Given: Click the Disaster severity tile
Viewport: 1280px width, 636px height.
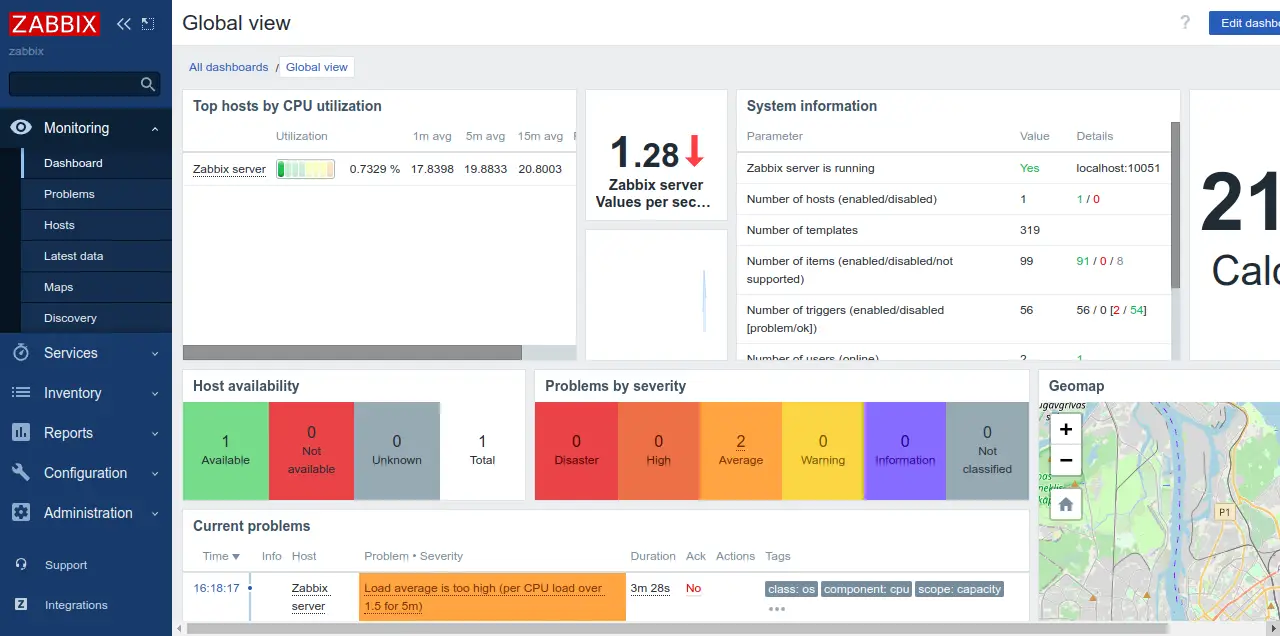Looking at the screenshot, I should [x=576, y=451].
